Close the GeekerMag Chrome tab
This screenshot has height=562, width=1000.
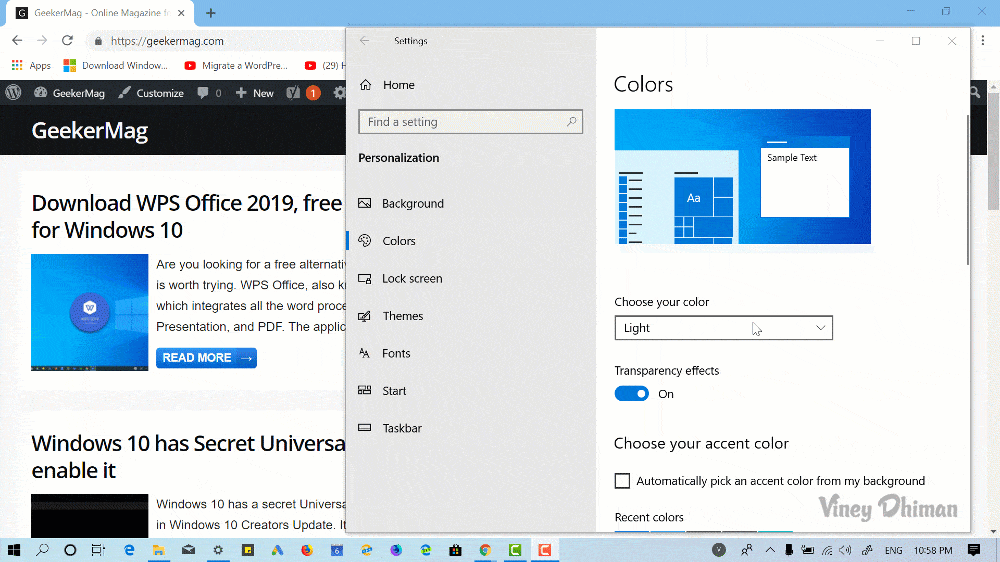(181, 13)
